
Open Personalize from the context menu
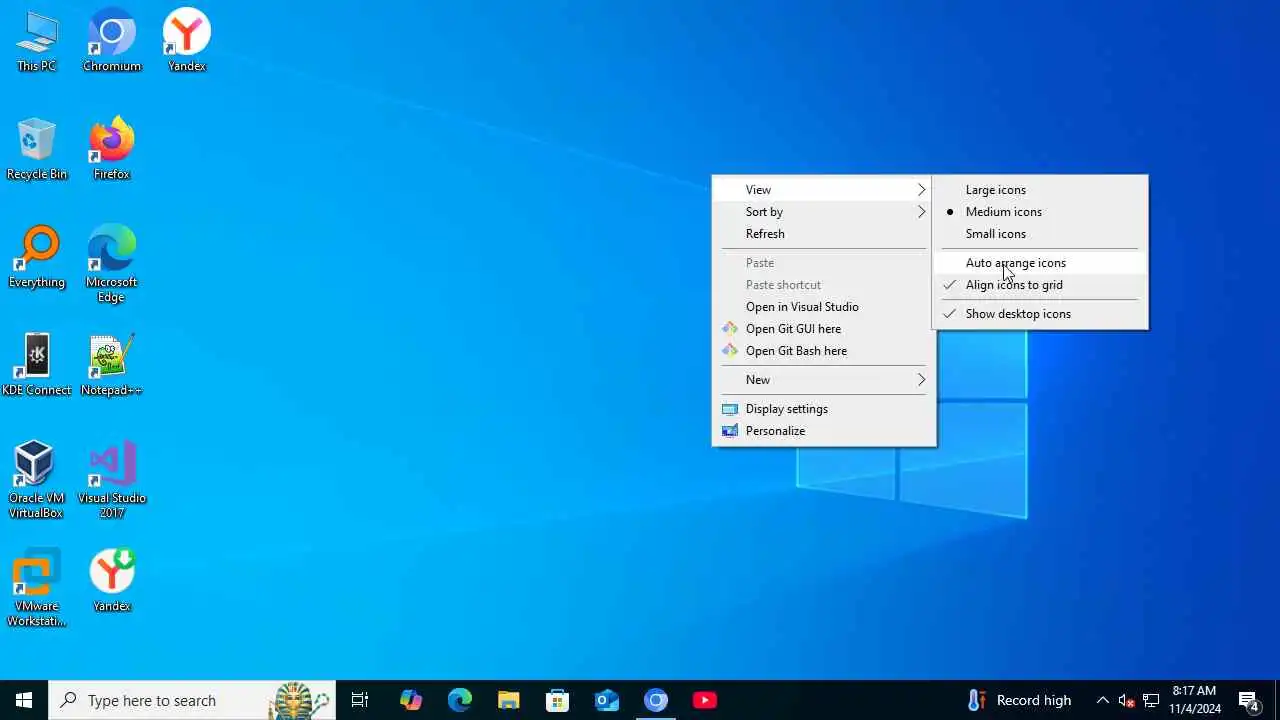823,431
